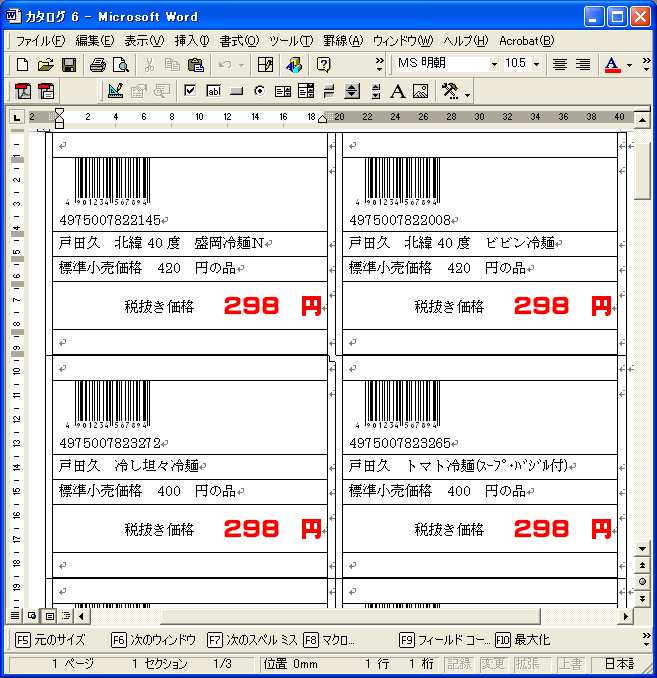Viewport: 657px width, 678px height.
Task: Click the F7 次のスペル ミス button
Action: 252,640
